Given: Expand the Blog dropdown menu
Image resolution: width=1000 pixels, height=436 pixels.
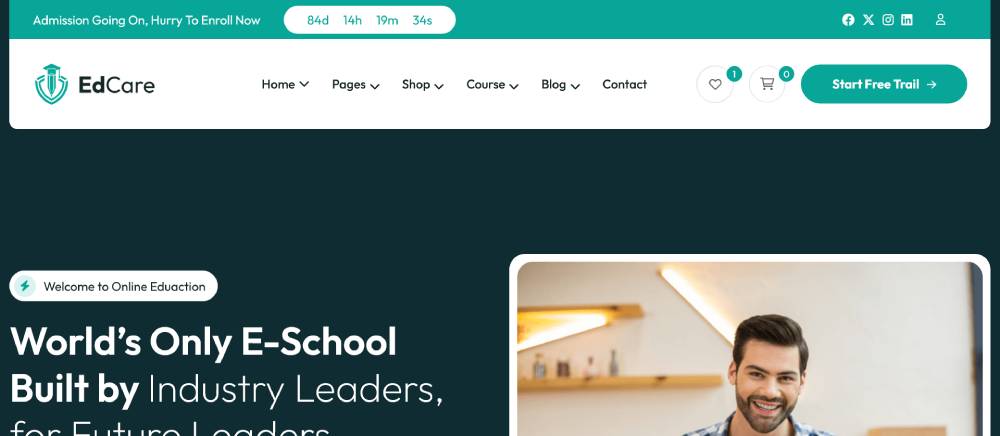Looking at the screenshot, I should (560, 84).
